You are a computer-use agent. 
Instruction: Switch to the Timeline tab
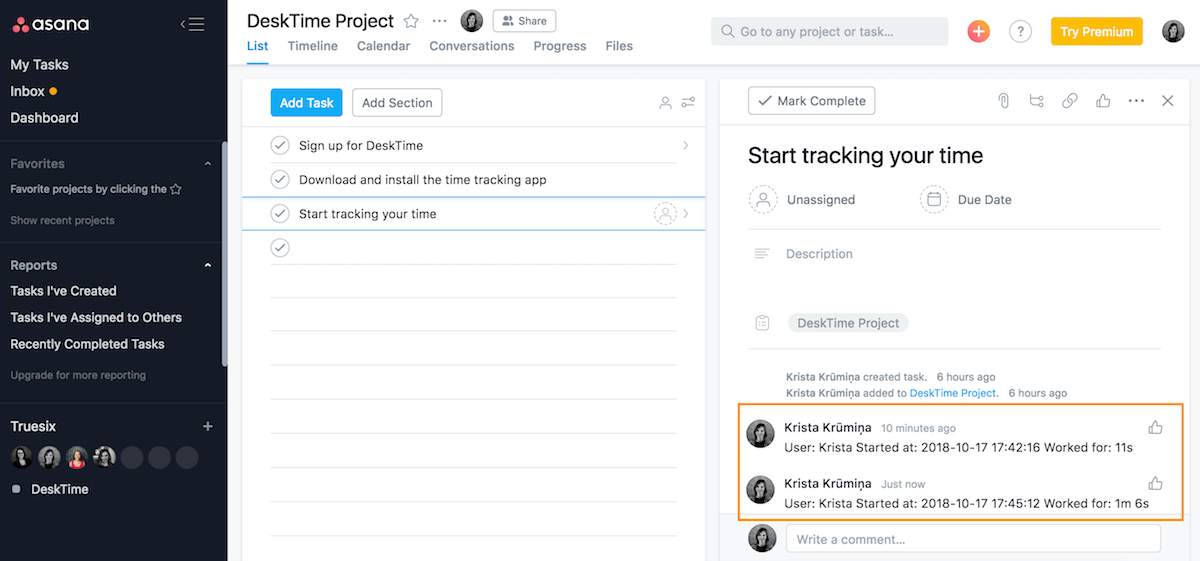[312, 46]
